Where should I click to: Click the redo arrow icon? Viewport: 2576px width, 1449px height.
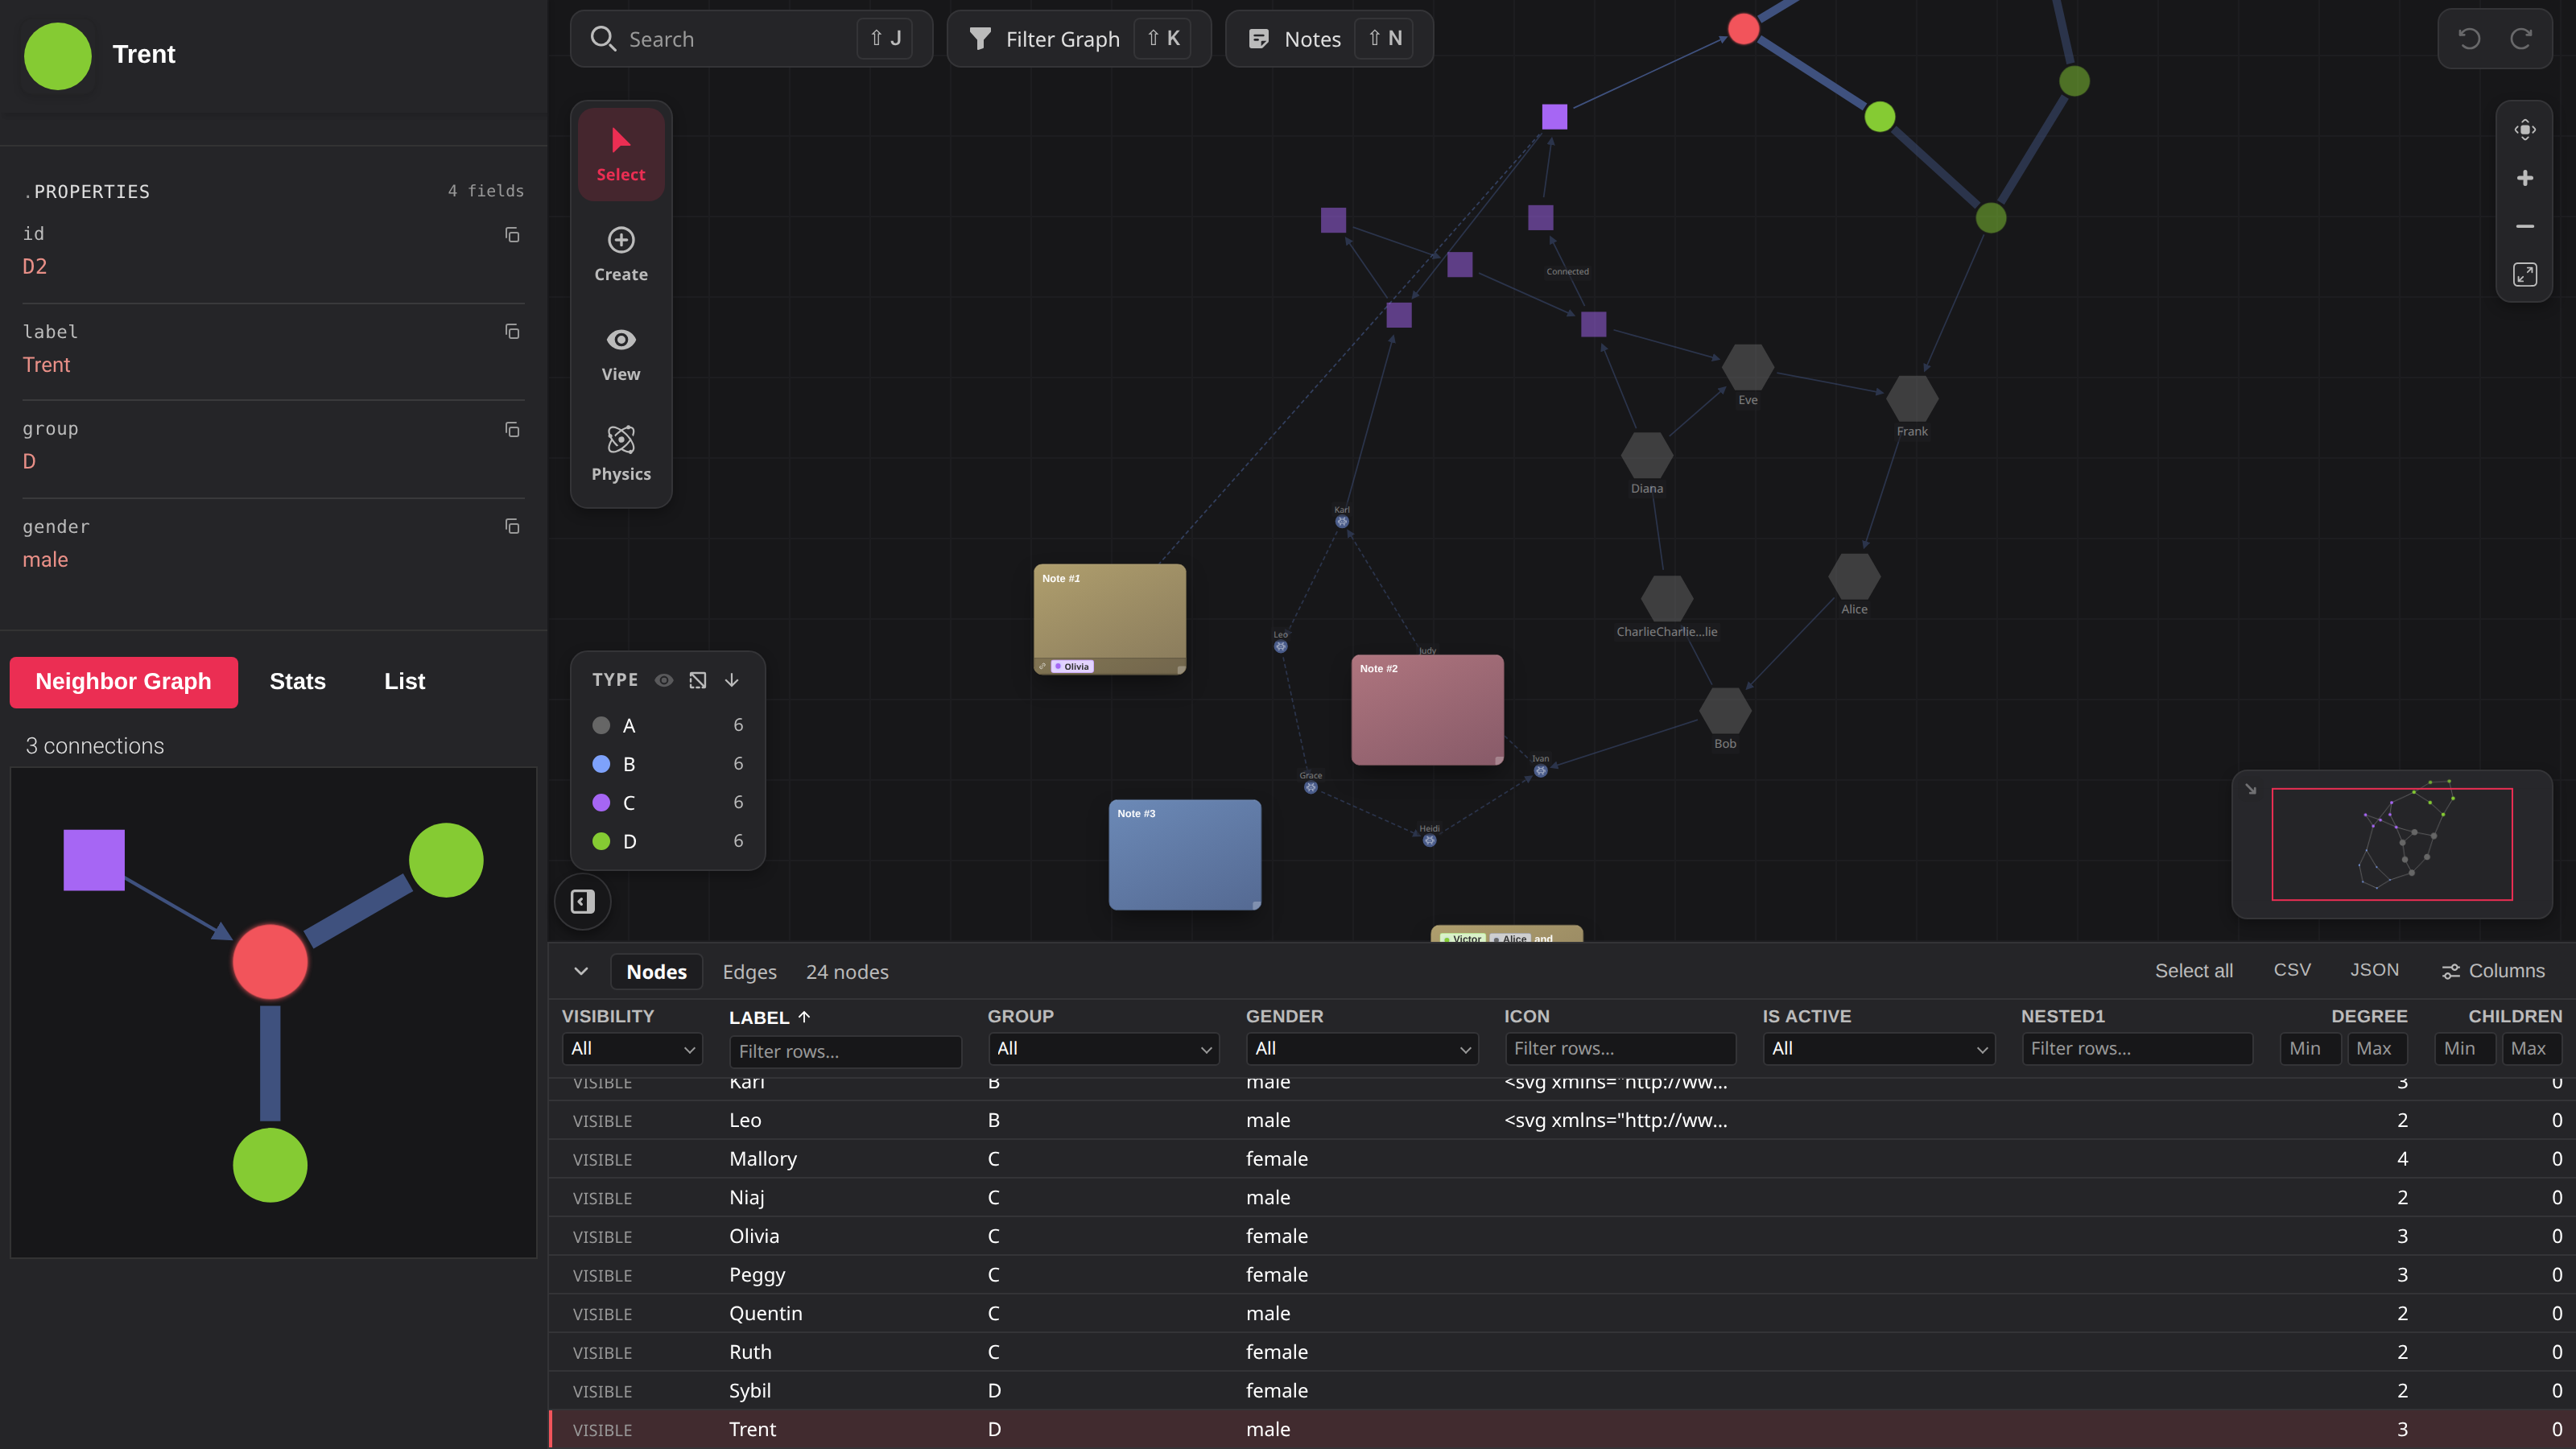coord(2521,39)
